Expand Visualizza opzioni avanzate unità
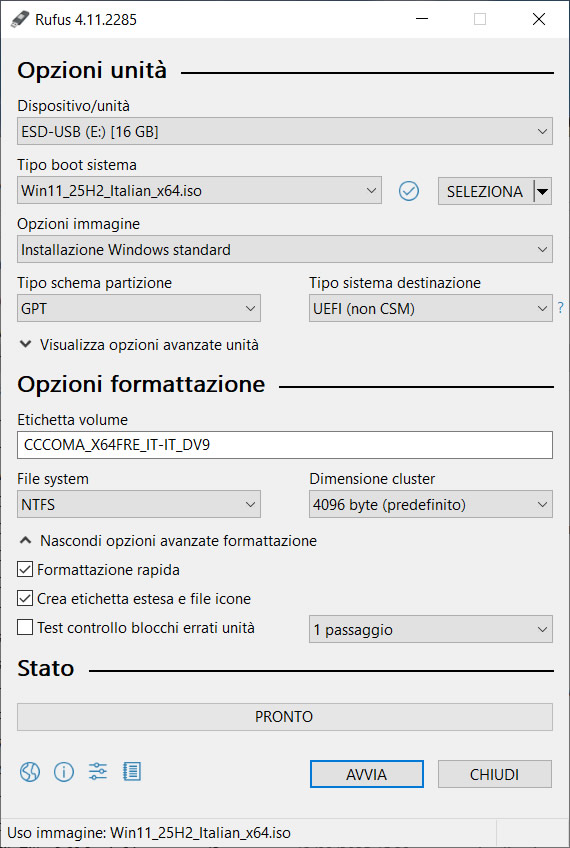 point(139,344)
